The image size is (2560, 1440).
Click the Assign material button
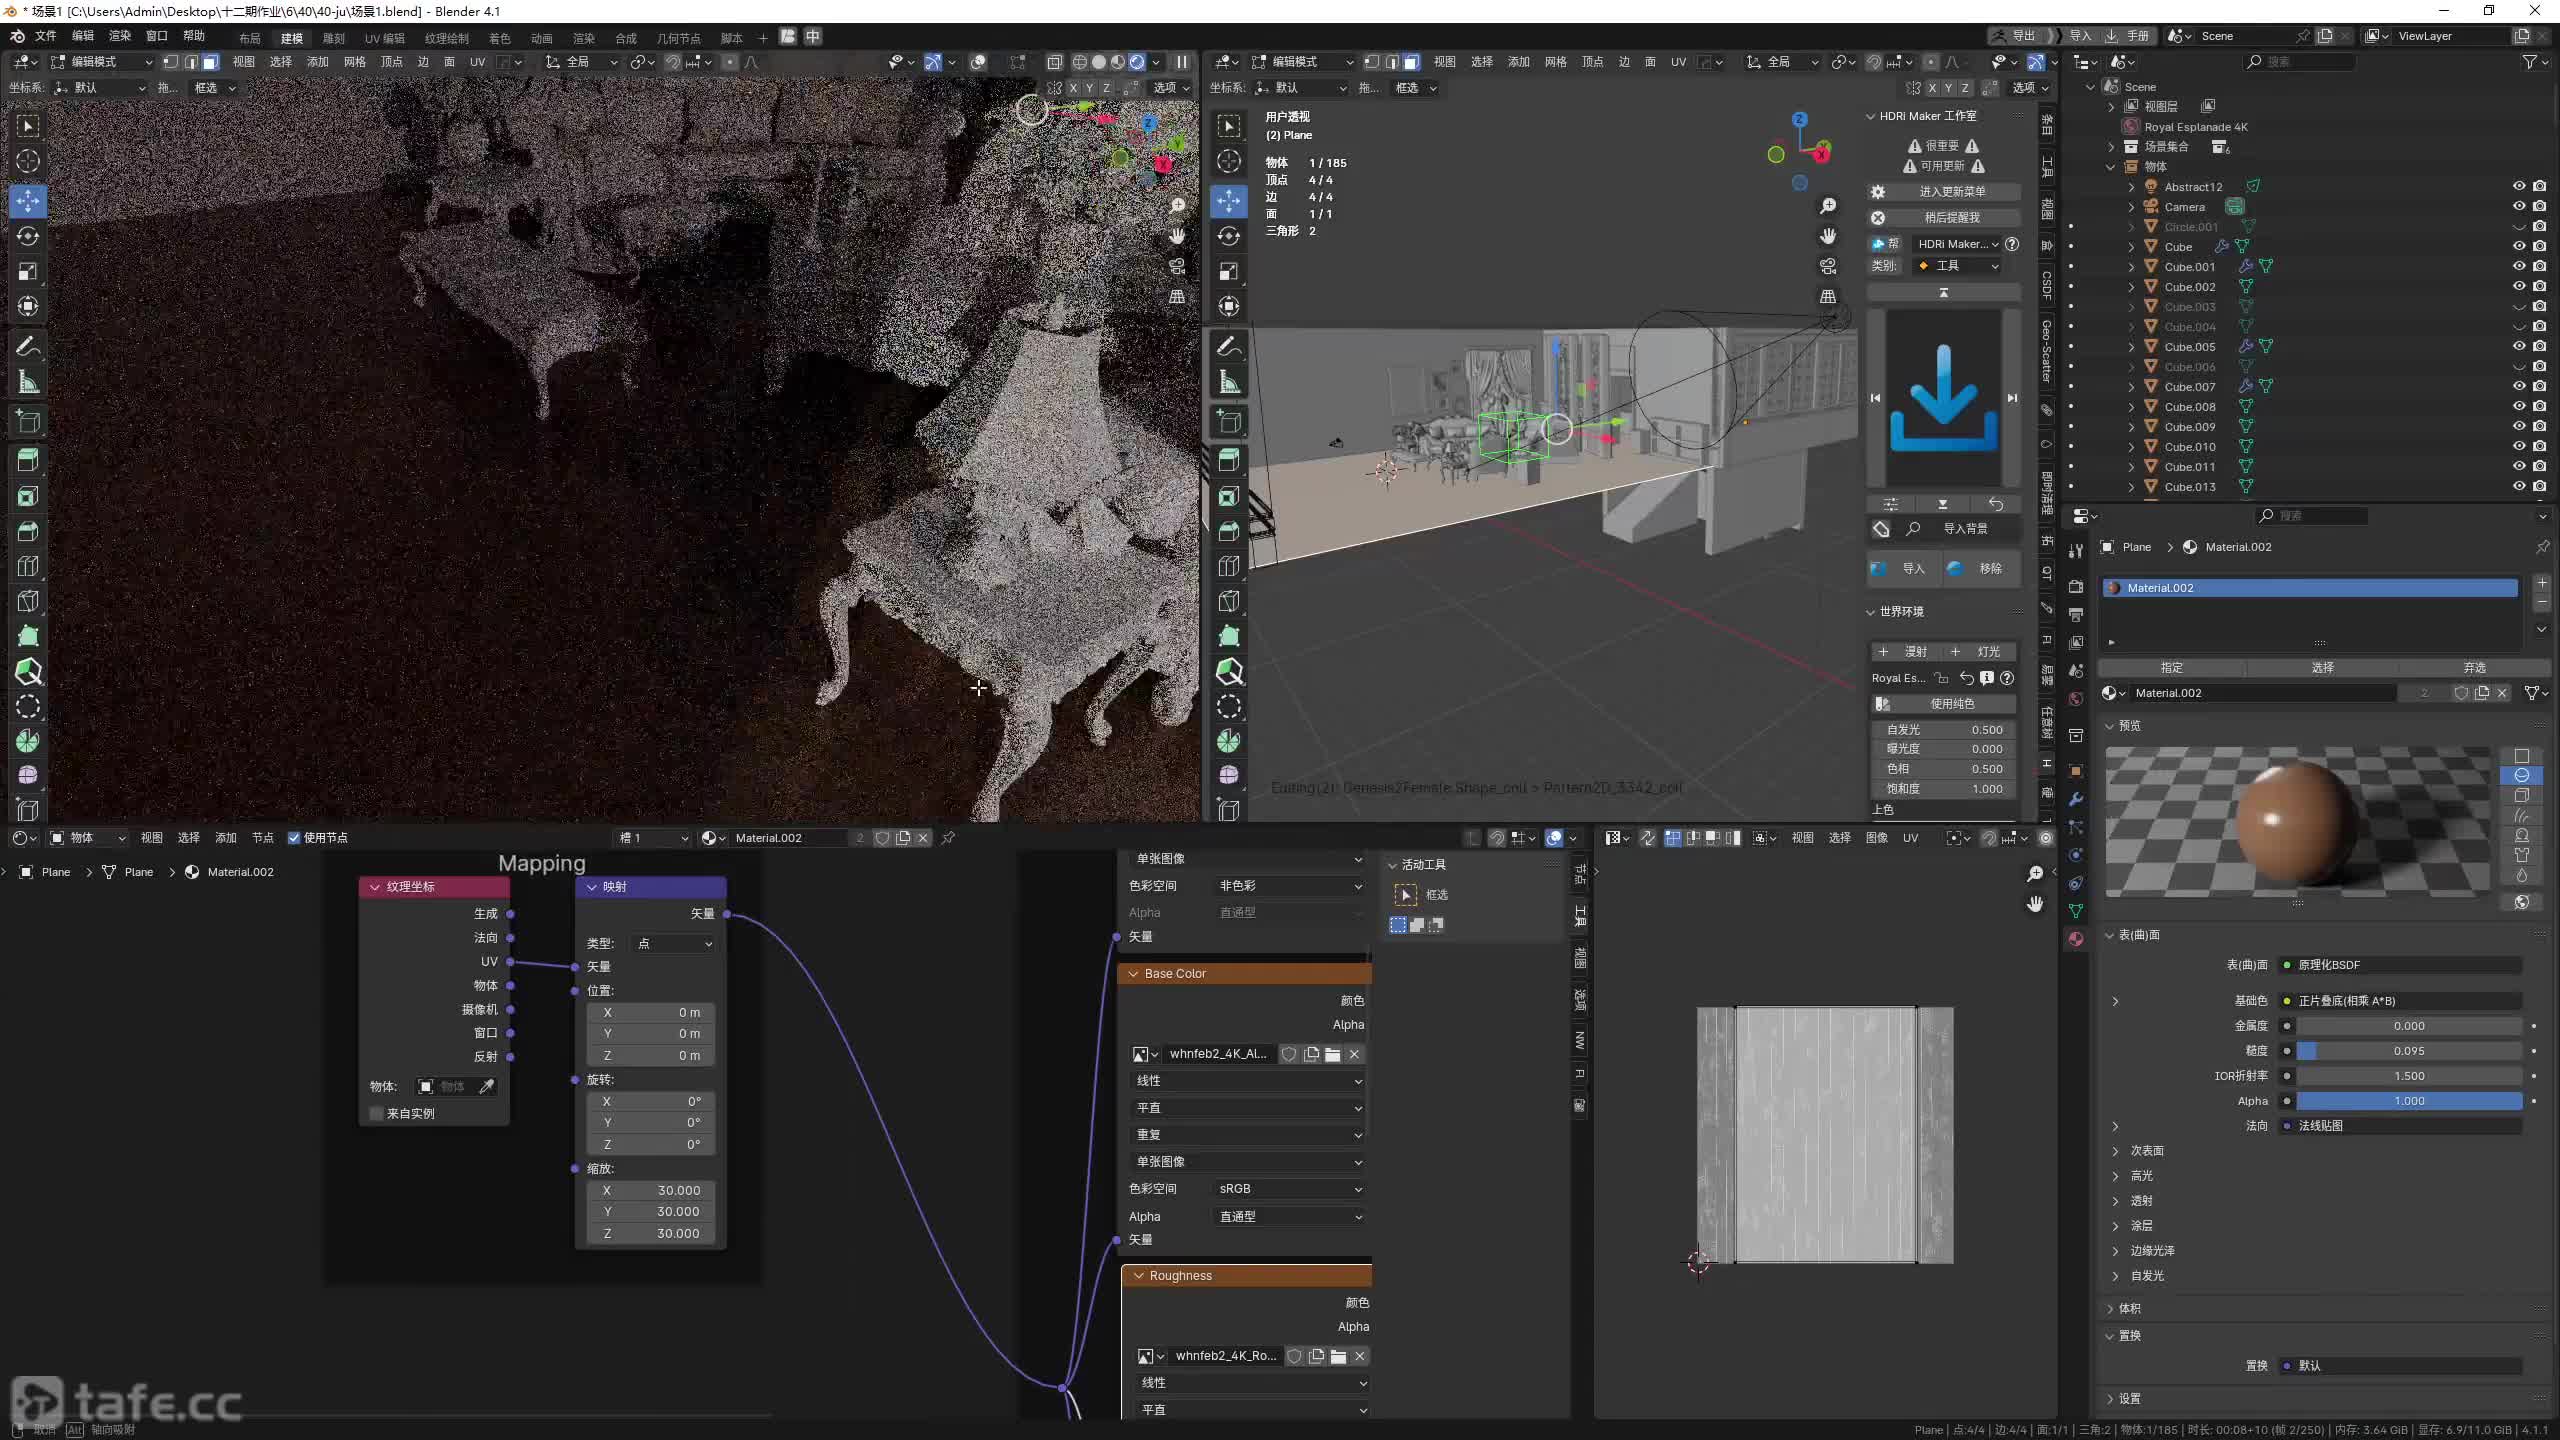click(2171, 668)
